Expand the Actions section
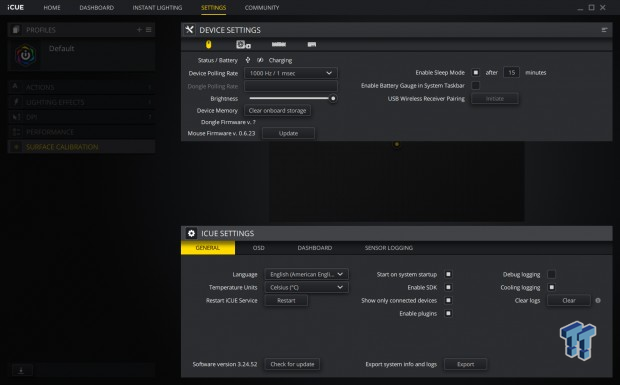The height and width of the screenshot is (385, 620). [81, 87]
